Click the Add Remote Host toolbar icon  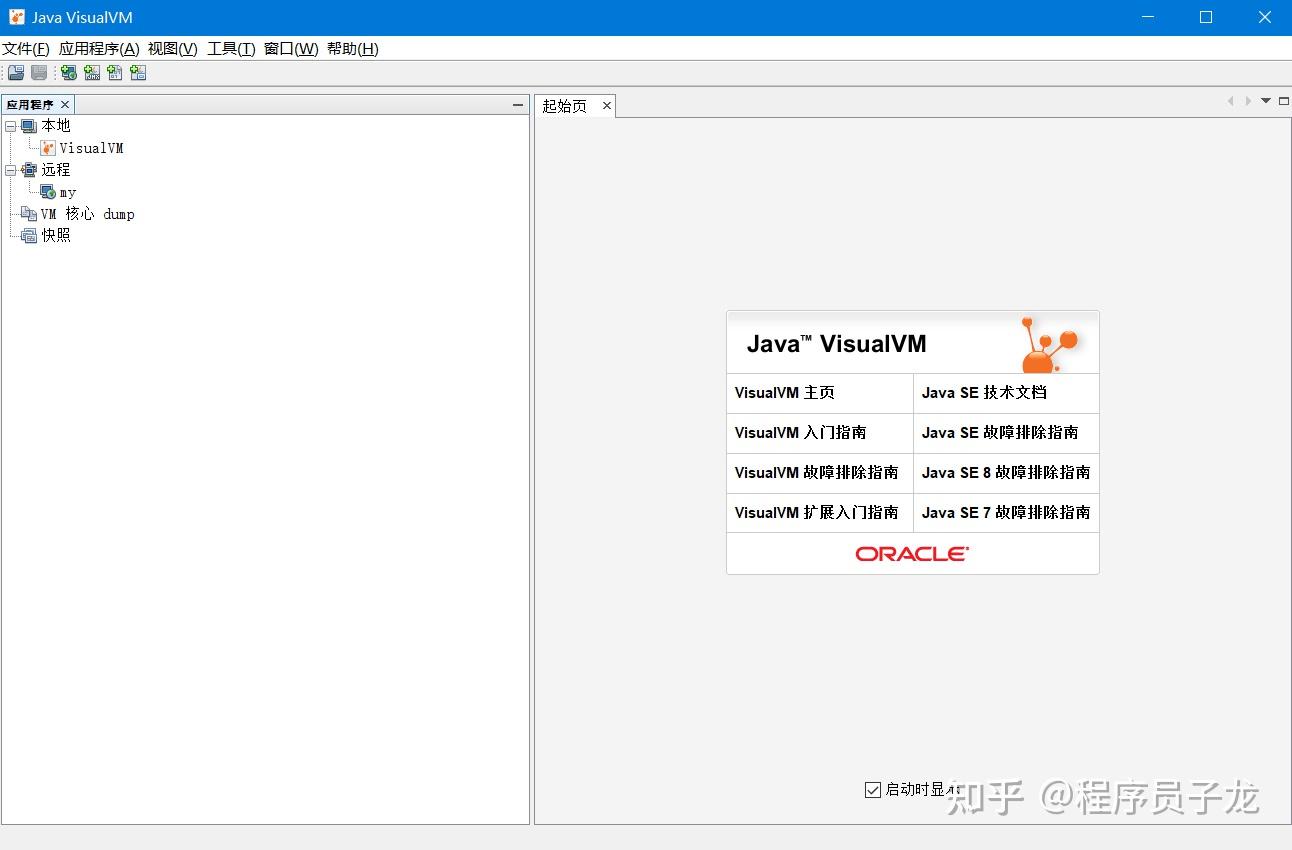tap(67, 72)
